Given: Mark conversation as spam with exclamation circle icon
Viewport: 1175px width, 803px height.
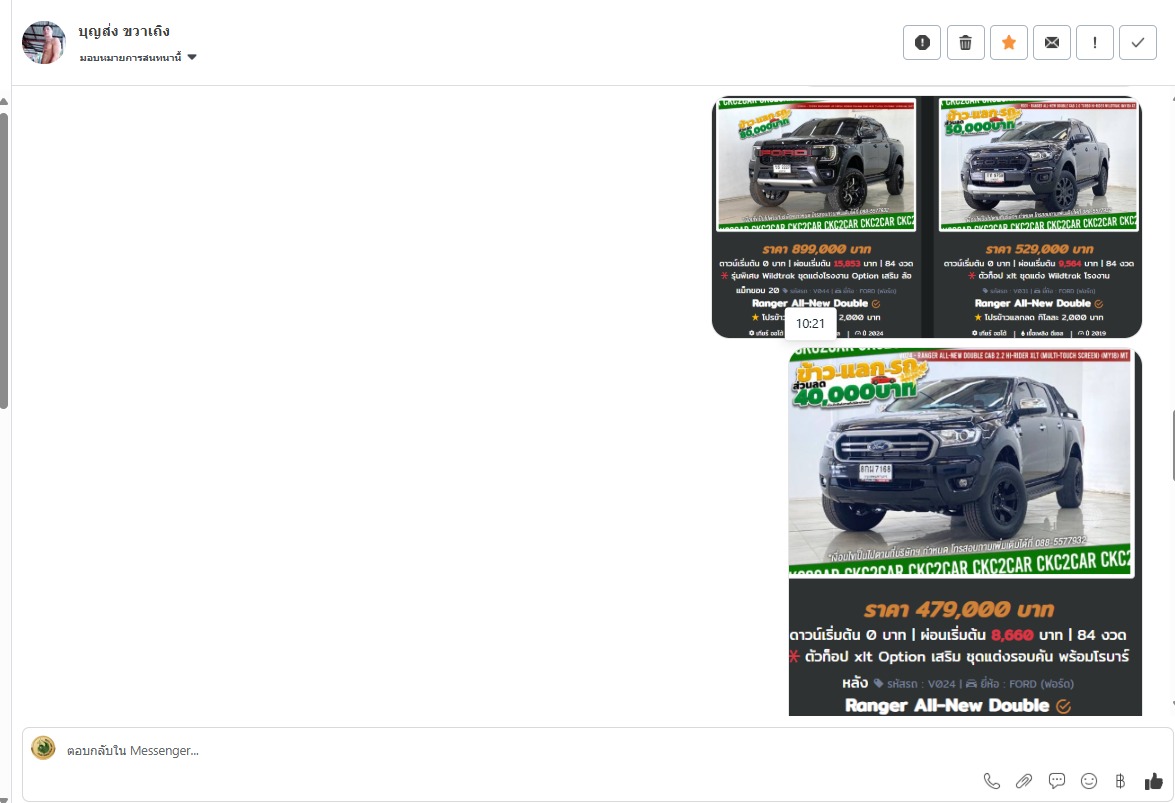Looking at the screenshot, I should (922, 43).
